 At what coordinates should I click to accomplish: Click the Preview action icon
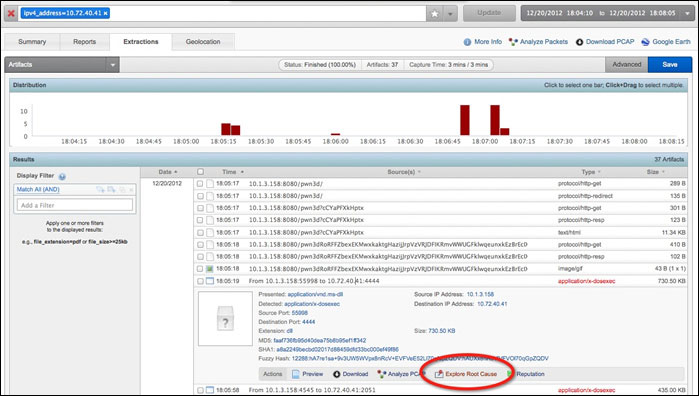pyautogui.click(x=296, y=374)
